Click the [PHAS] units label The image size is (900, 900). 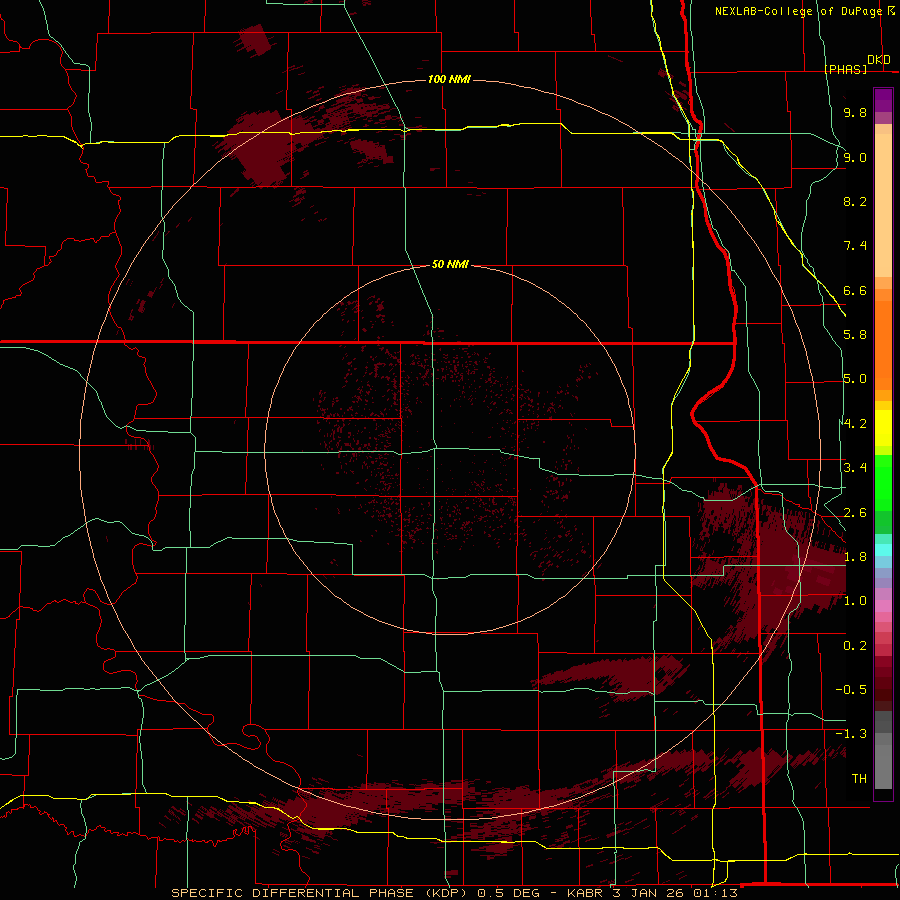(x=845, y=69)
